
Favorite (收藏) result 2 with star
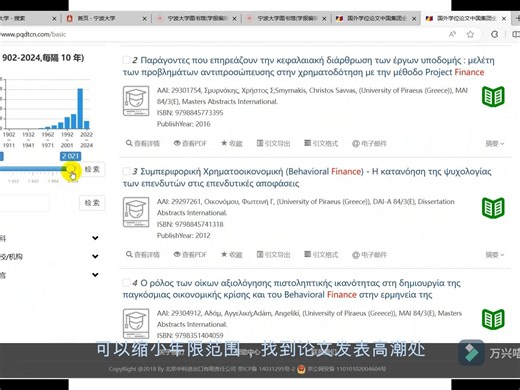[232, 143]
